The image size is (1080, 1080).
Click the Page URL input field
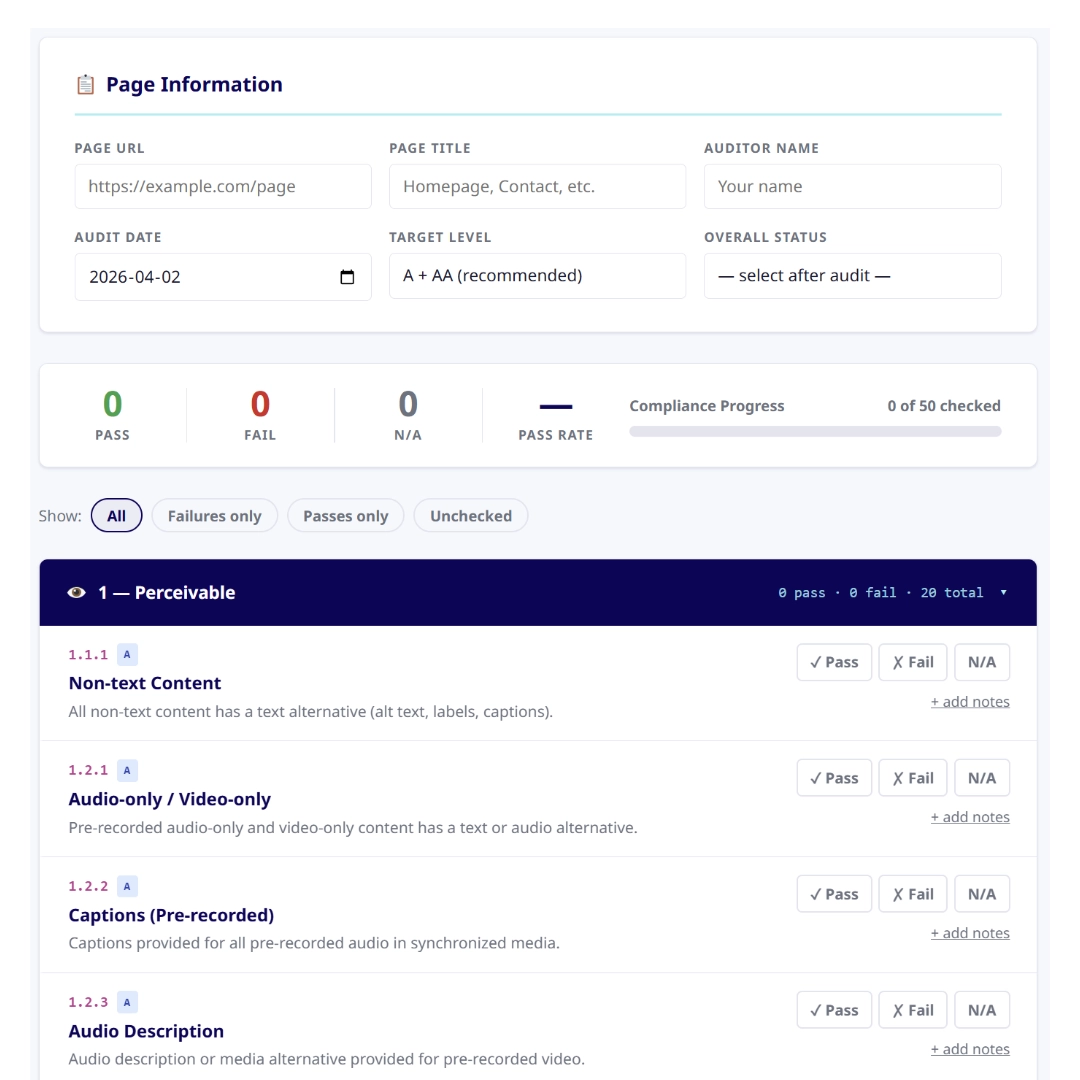pos(222,187)
